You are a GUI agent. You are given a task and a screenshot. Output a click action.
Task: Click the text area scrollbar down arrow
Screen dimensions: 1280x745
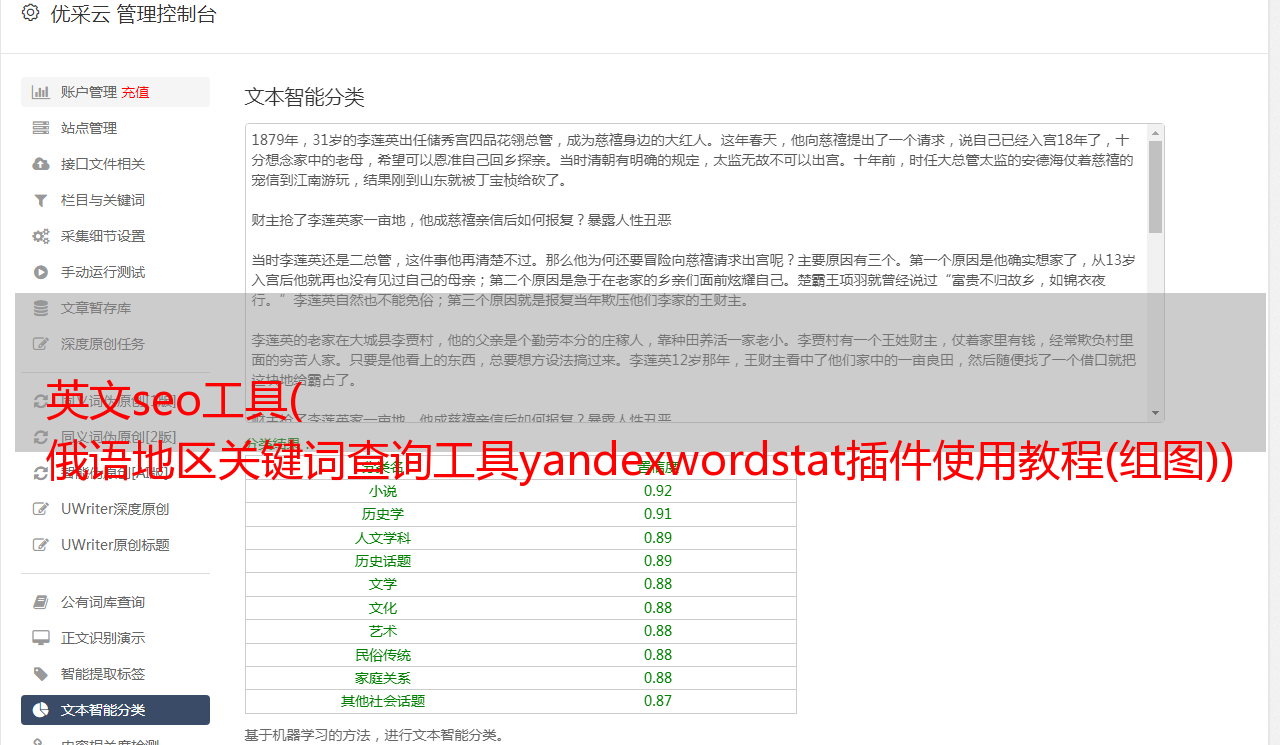point(1156,413)
